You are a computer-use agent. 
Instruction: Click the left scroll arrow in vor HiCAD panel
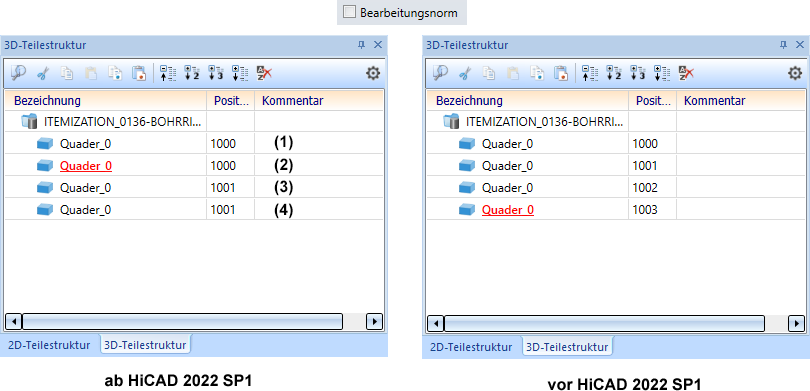(x=435, y=323)
